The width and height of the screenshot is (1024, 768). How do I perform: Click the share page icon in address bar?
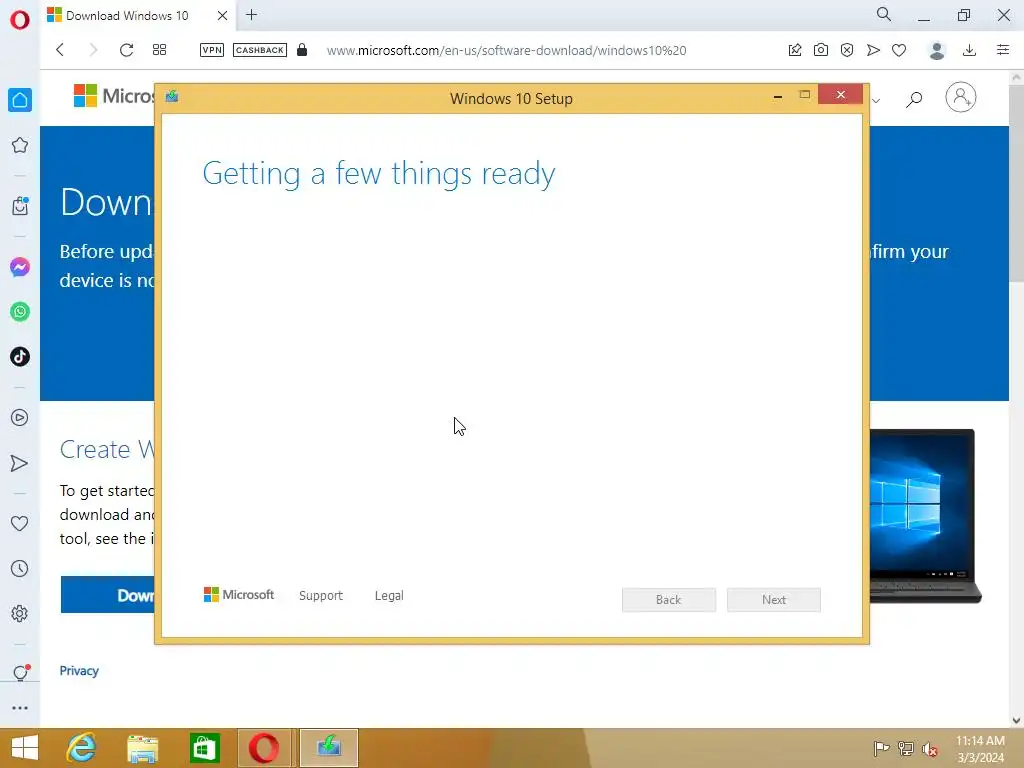[795, 50]
